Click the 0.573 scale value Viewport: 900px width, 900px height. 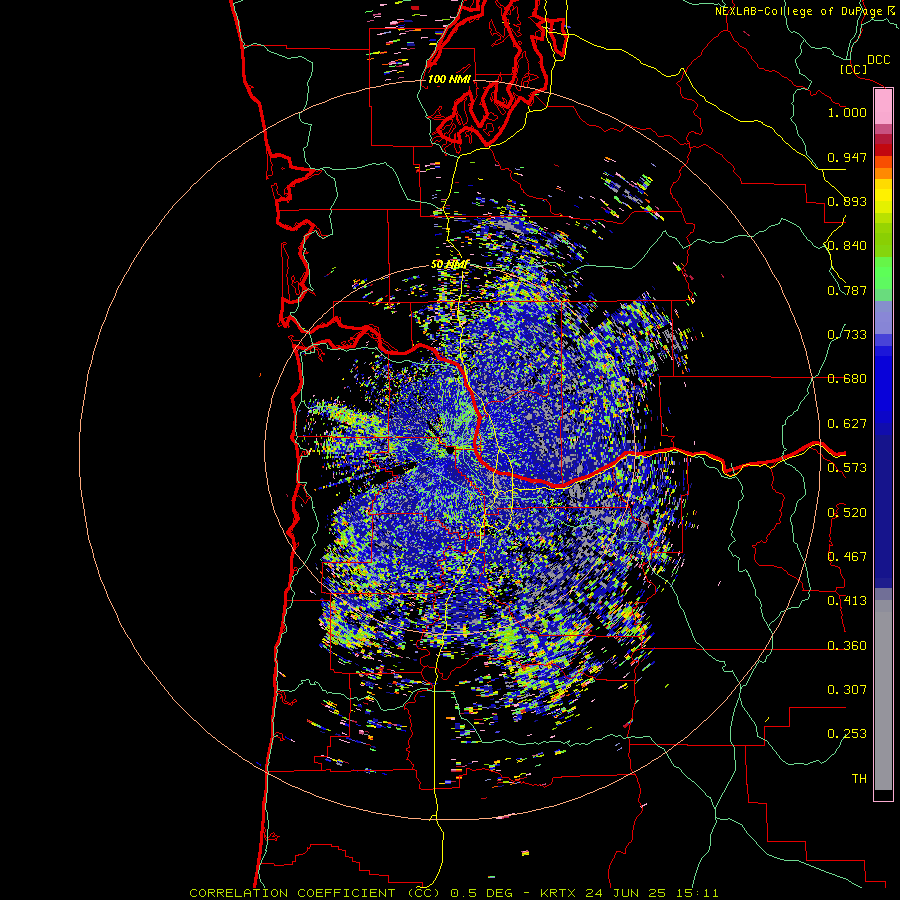pos(847,468)
